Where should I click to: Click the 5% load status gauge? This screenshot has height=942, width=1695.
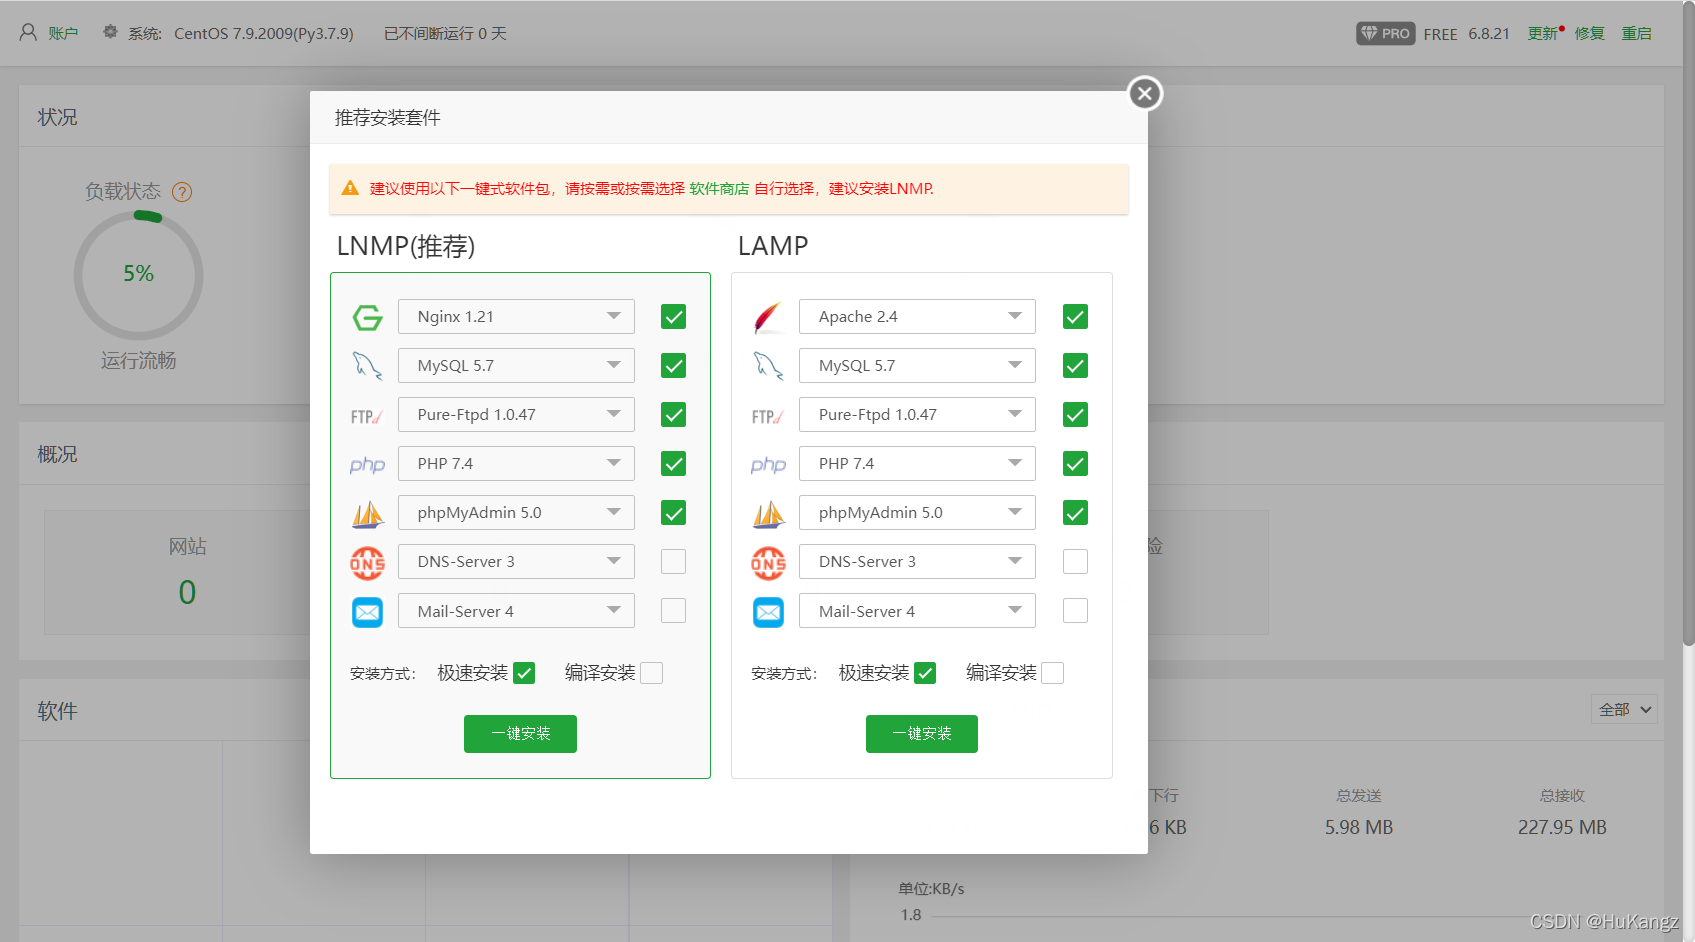tap(139, 275)
